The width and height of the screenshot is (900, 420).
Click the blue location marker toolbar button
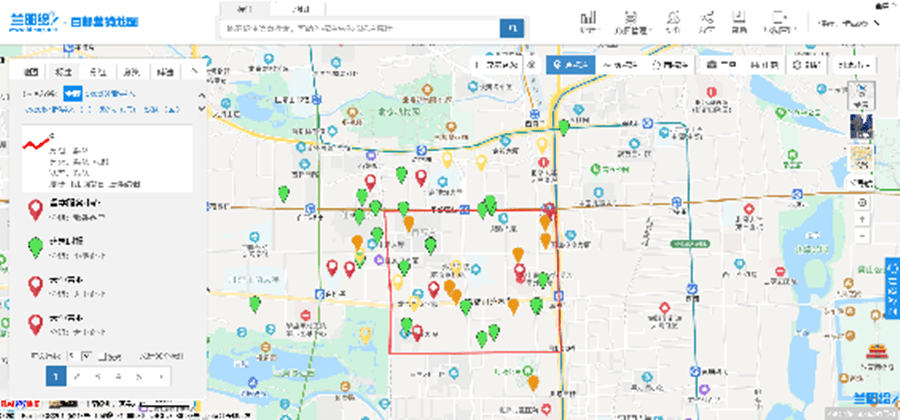[570, 65]
